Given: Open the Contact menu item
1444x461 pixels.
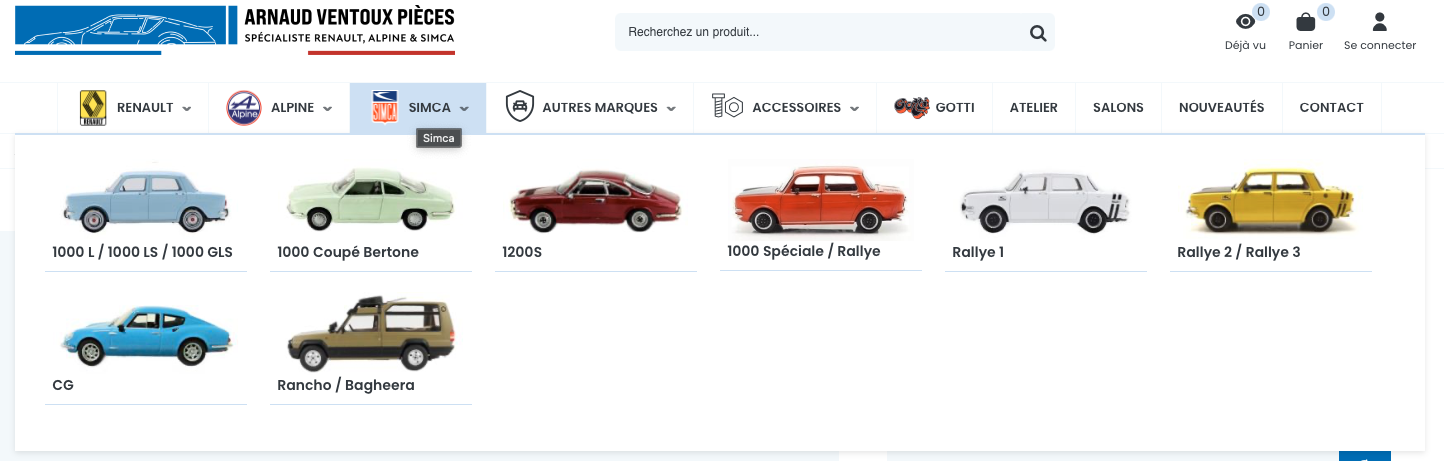Looking at the screenshot, I should click(x=1331, y=108).
